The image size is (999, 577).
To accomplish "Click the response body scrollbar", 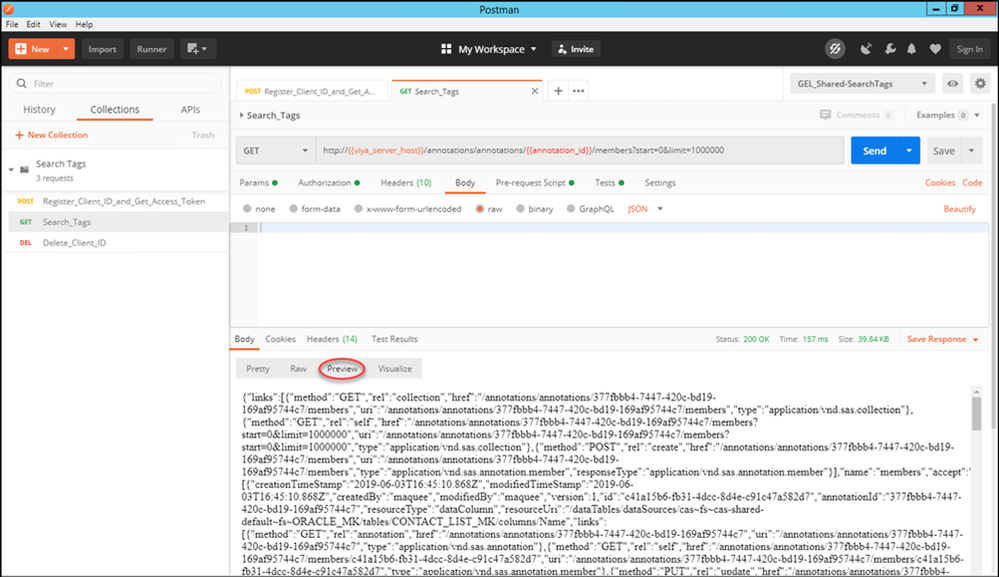I will pos(976,414).
